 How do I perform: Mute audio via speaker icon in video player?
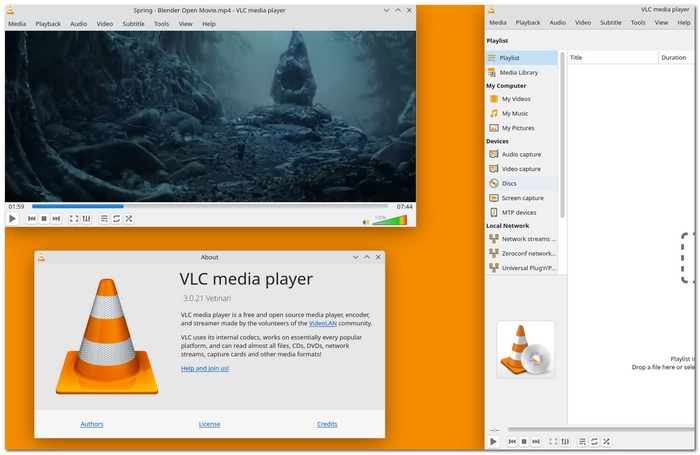366,222
